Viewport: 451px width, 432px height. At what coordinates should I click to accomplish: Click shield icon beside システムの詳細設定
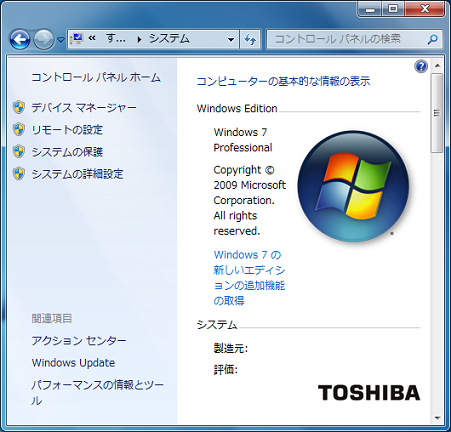tap(19, 174)
